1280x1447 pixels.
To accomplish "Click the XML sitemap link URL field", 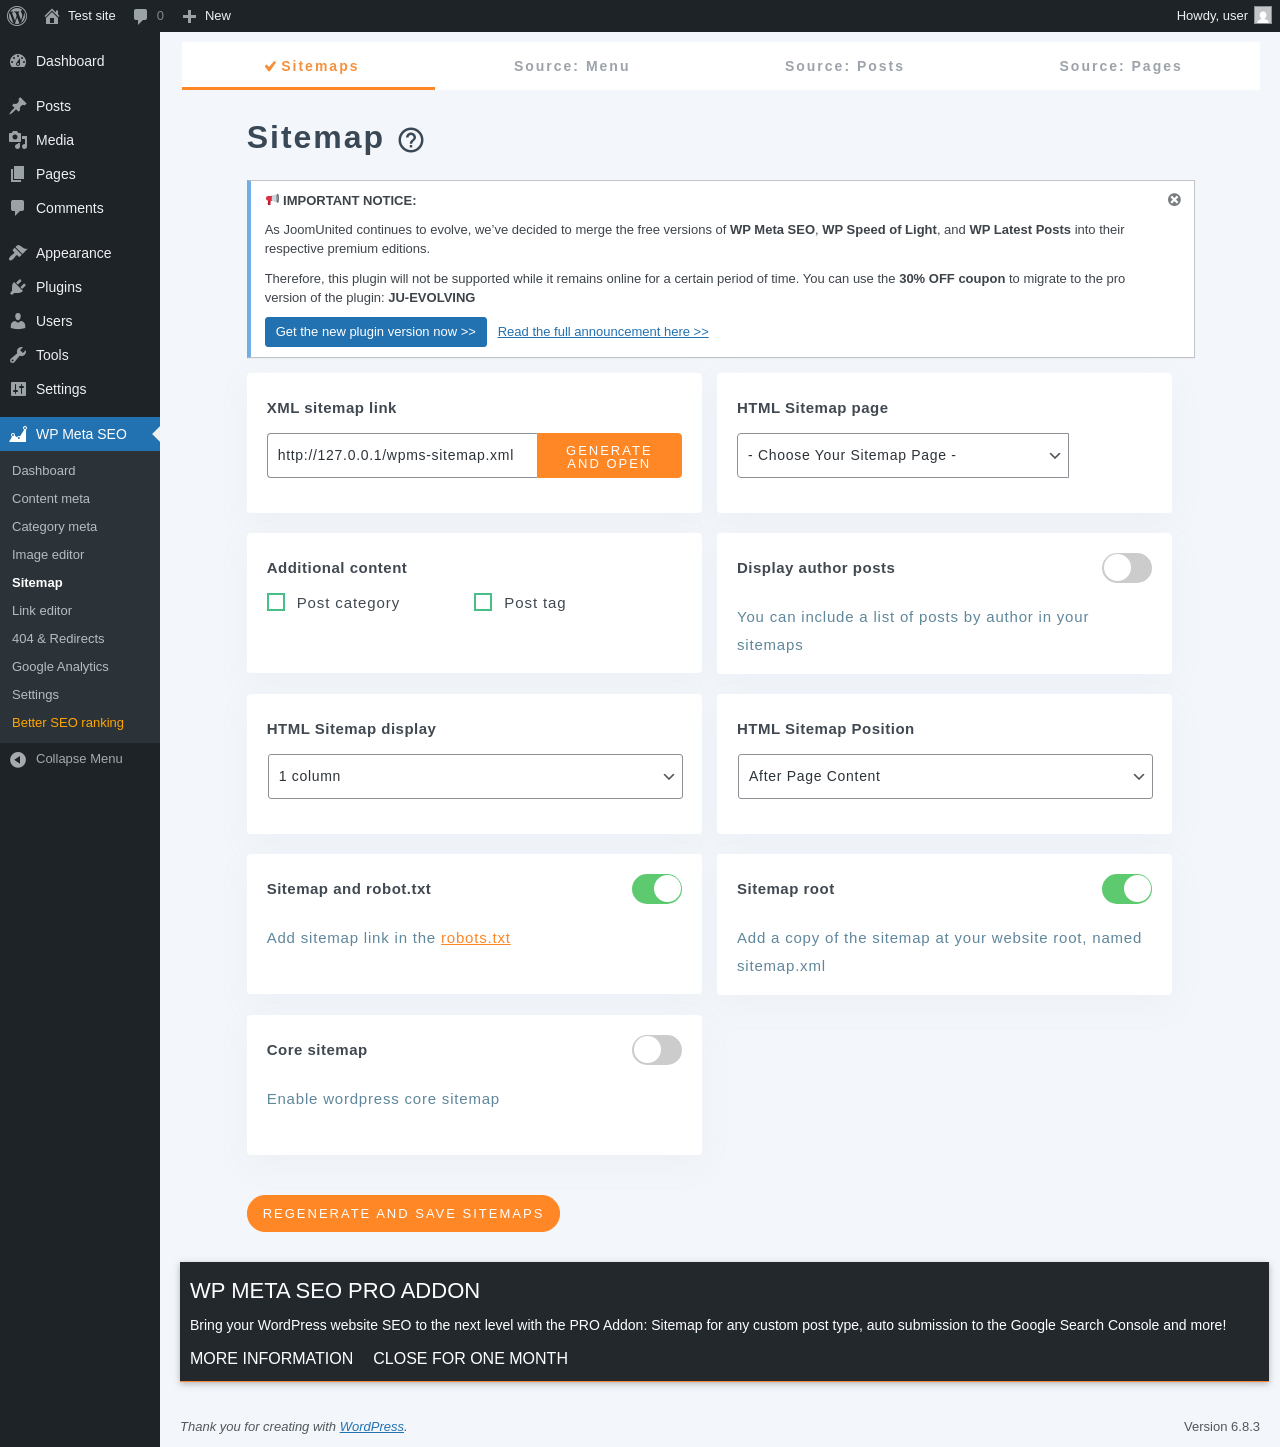I will point(402,455).
